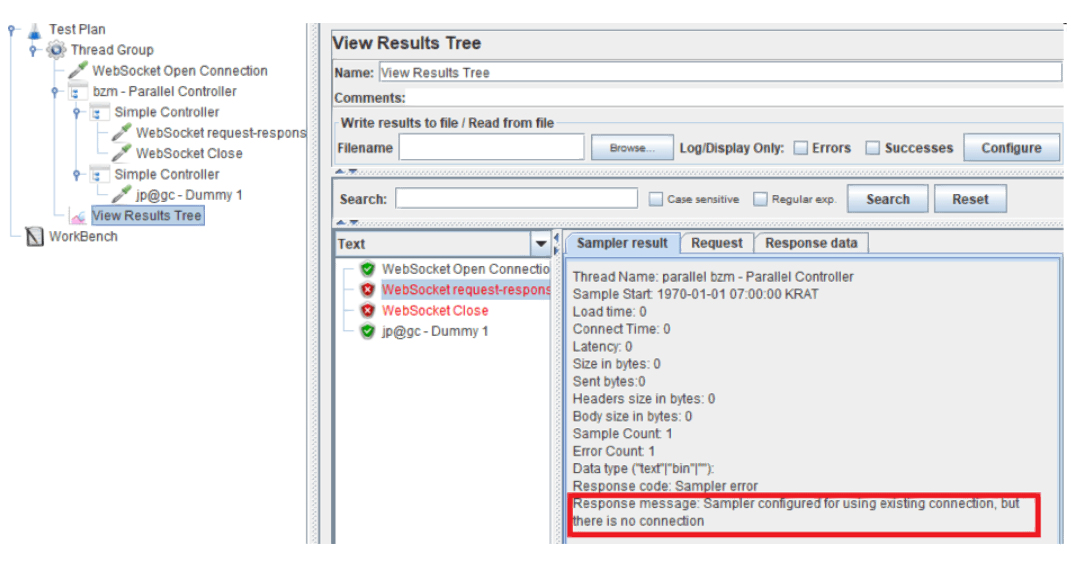
Task: Collapse the Test Plan tree node
Action: (x=12, y=30)
